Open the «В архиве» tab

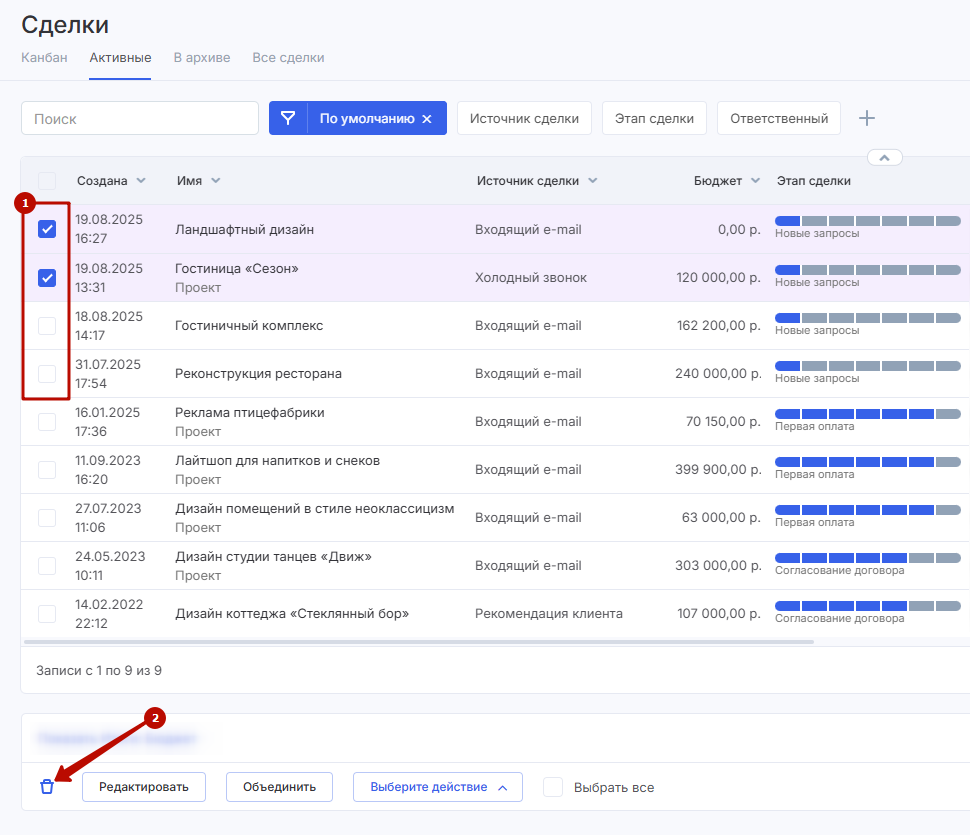[202, 58]
